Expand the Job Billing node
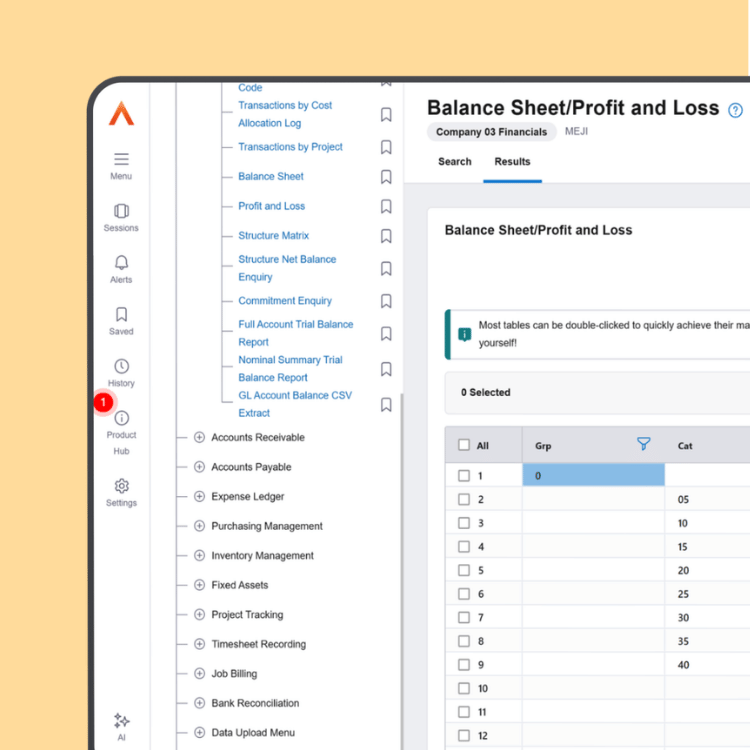The height and width of the screenshot is (750, 750). click(199, 673)
